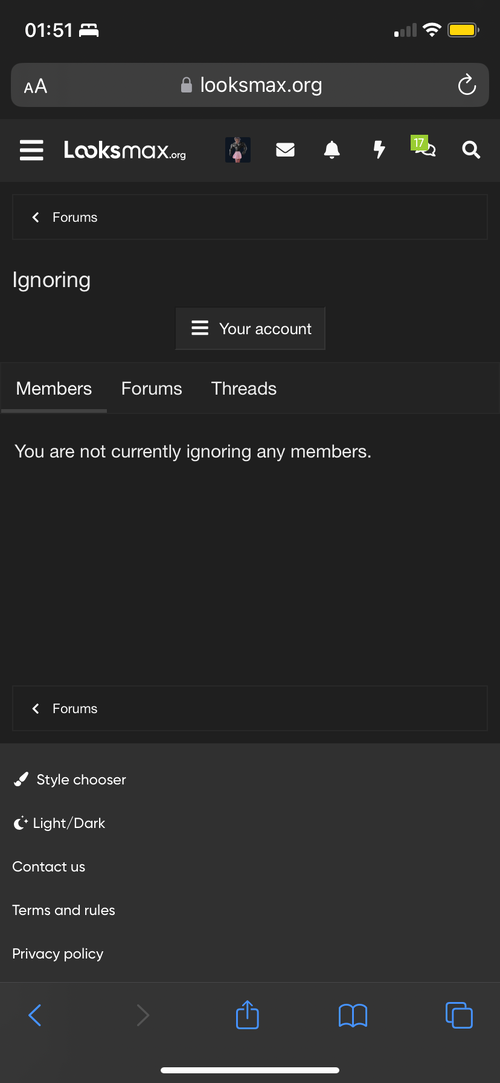Open chat icon with 17 badge

point(424,146)
